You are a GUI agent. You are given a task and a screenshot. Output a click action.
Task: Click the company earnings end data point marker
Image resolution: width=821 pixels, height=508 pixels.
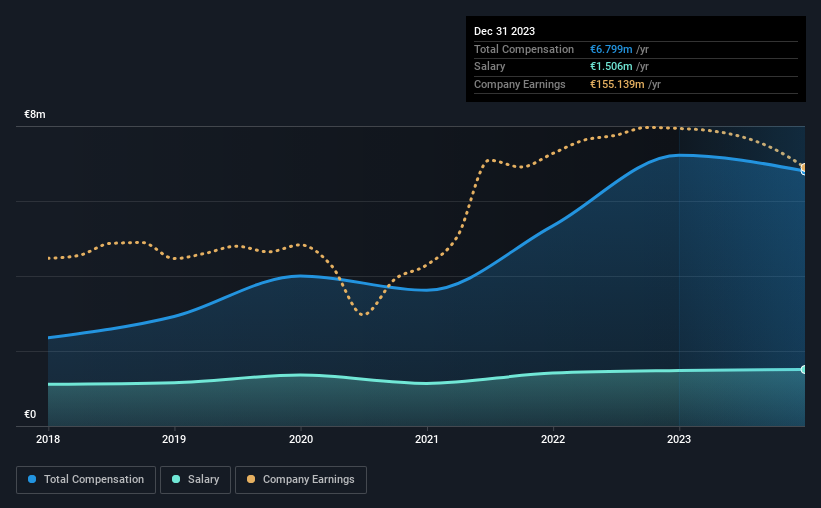click(803, 167)
